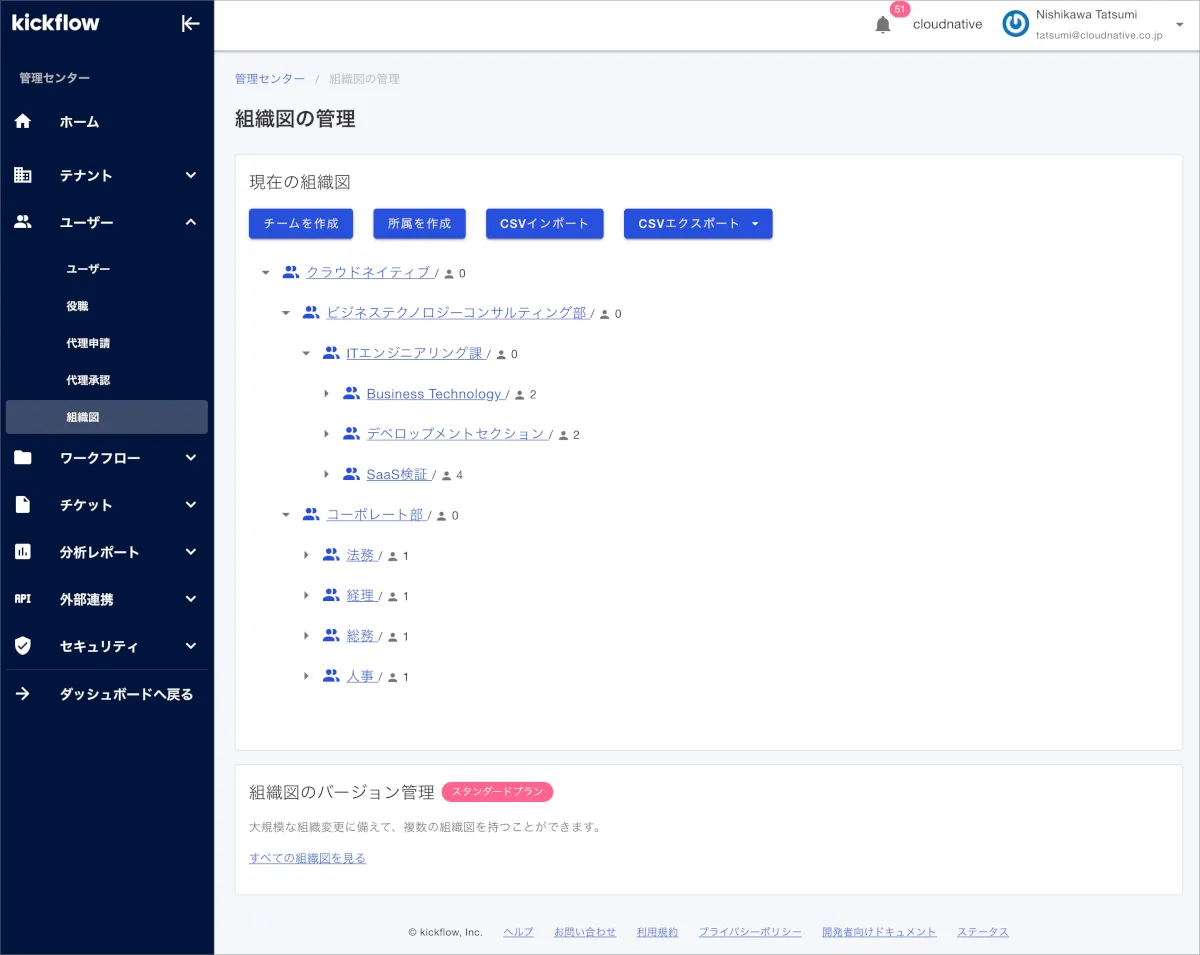Select 役職 in the user submenu
Image resolution: width=1200 pixels, height=955 pixels.
pyautogui.click(x=77, y=306)
